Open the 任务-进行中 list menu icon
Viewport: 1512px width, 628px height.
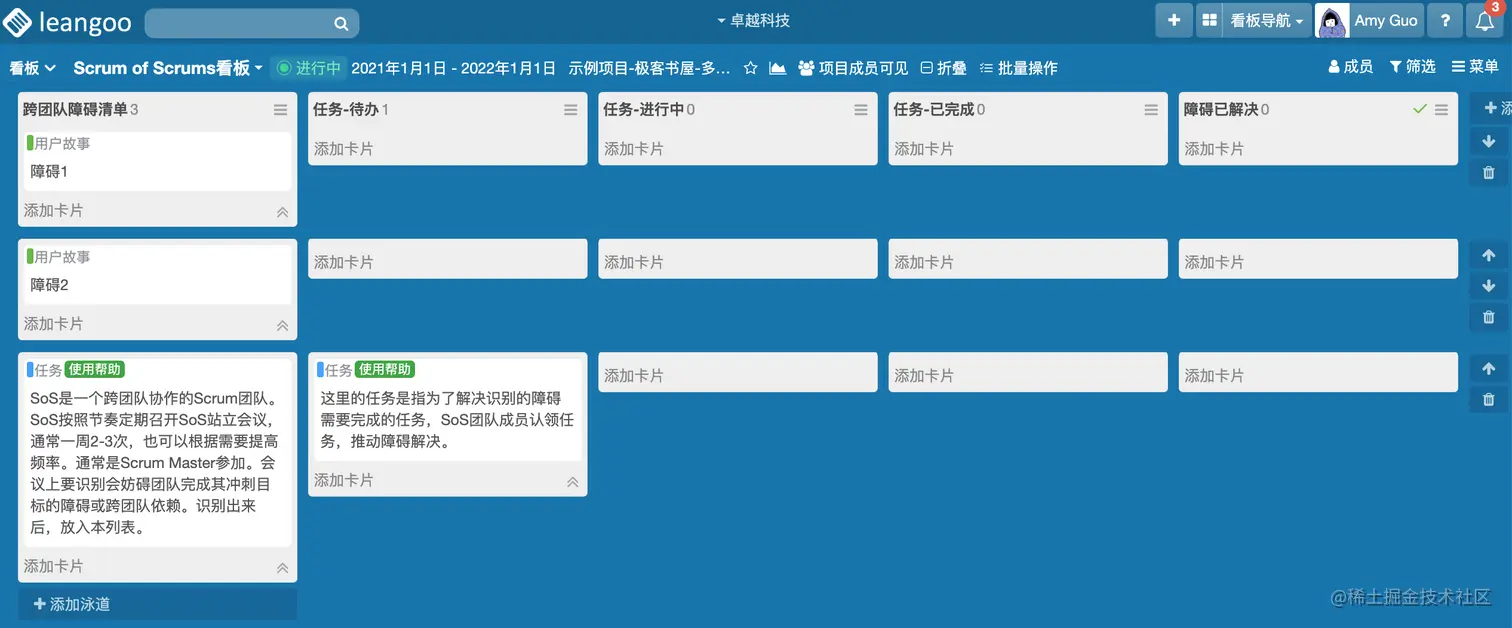point(861,110)
